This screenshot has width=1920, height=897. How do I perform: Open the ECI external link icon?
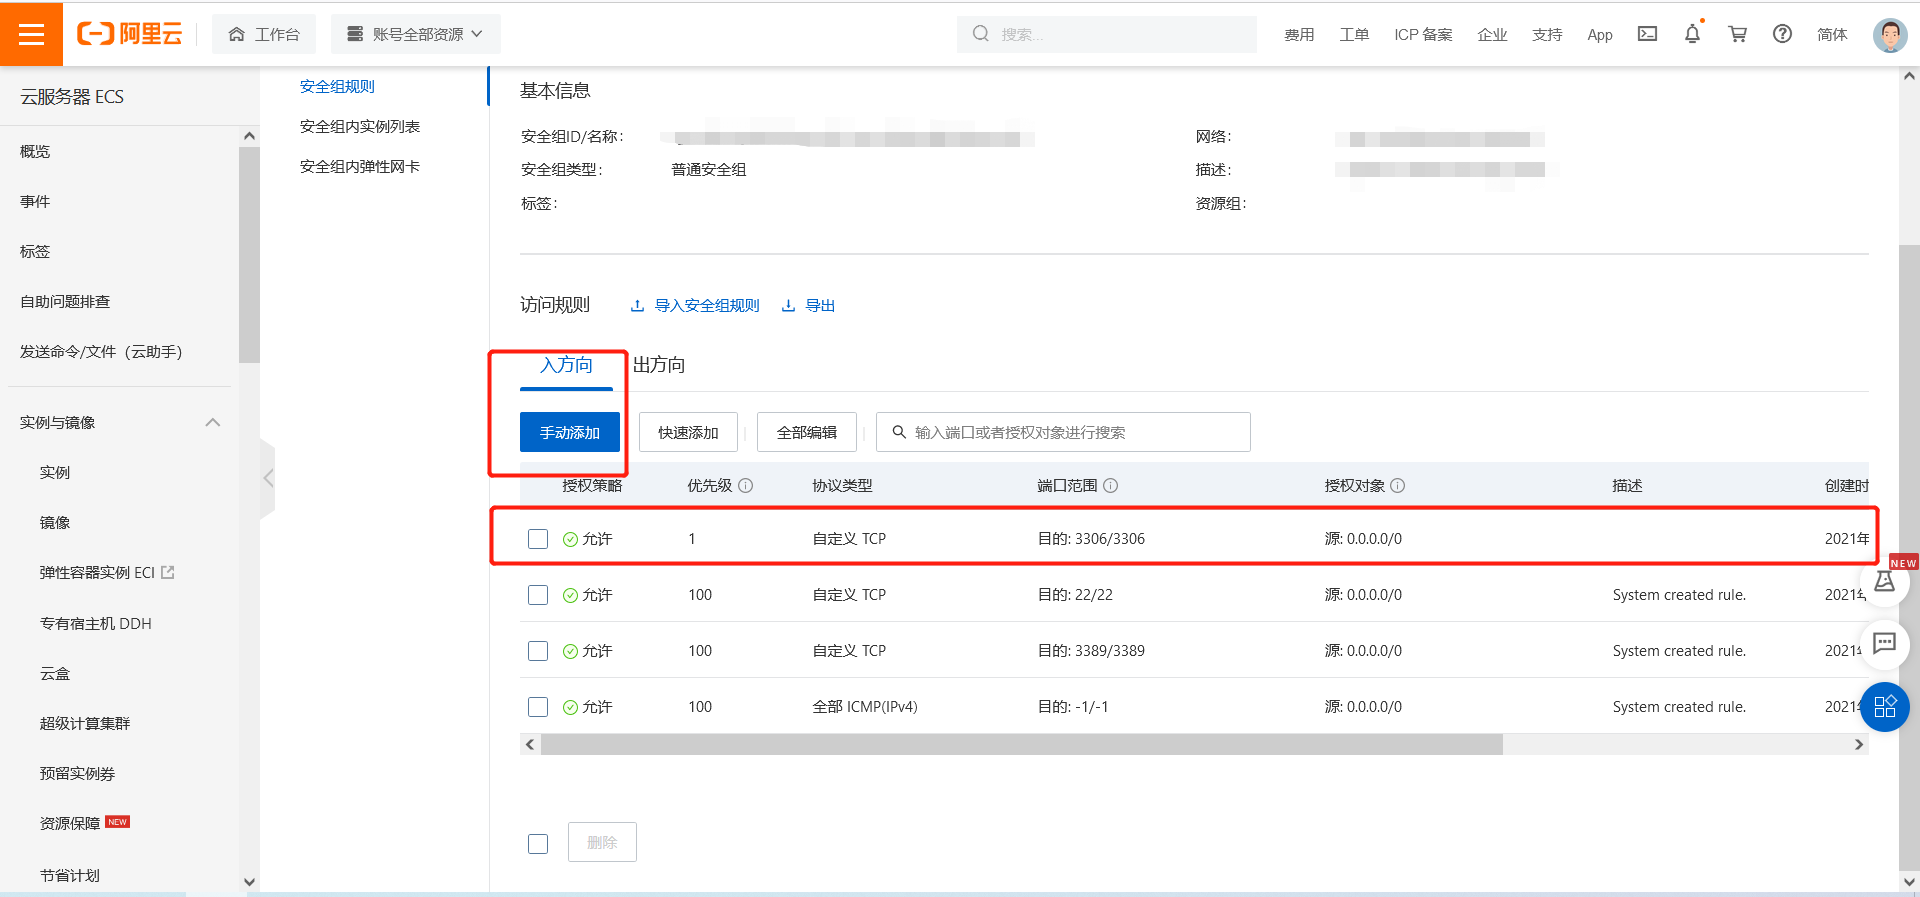[x=168, y=573]
